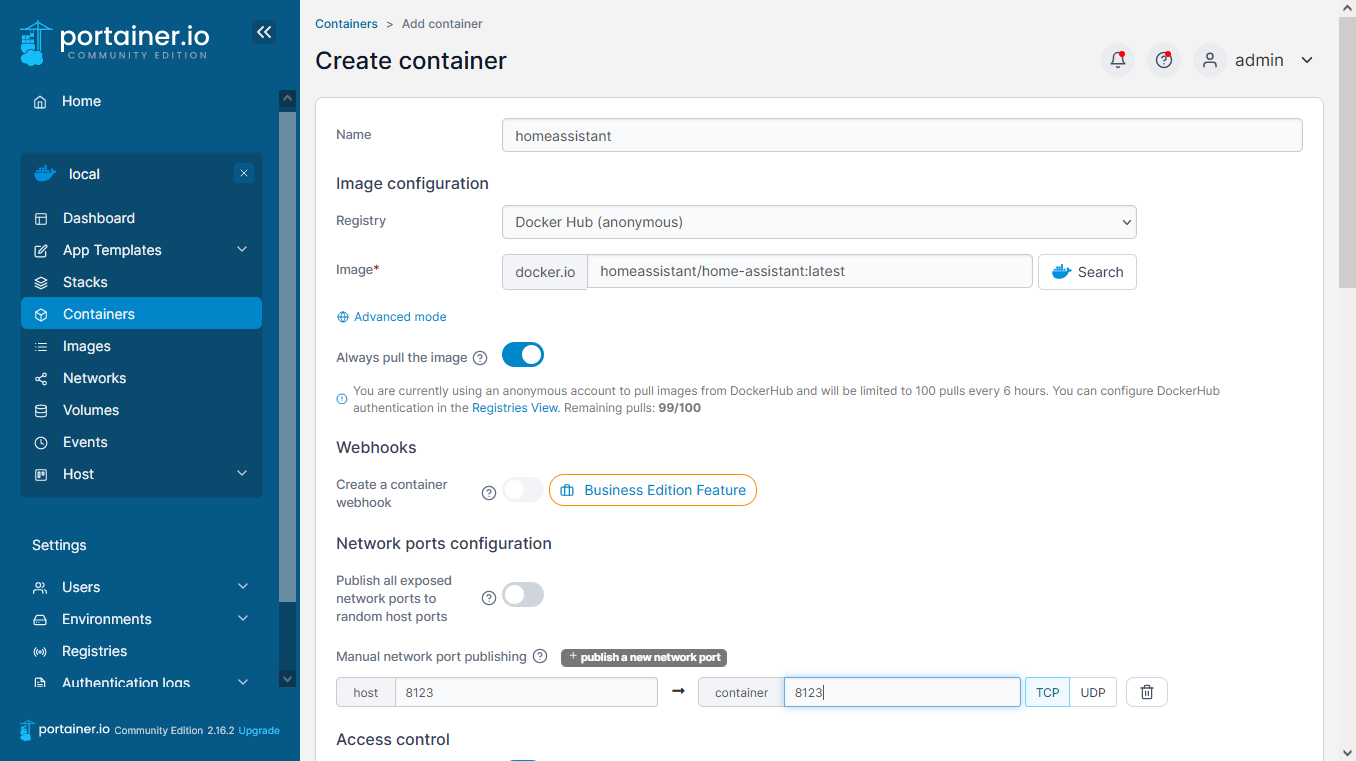Click the Stacks layers icon

[41, 283]
